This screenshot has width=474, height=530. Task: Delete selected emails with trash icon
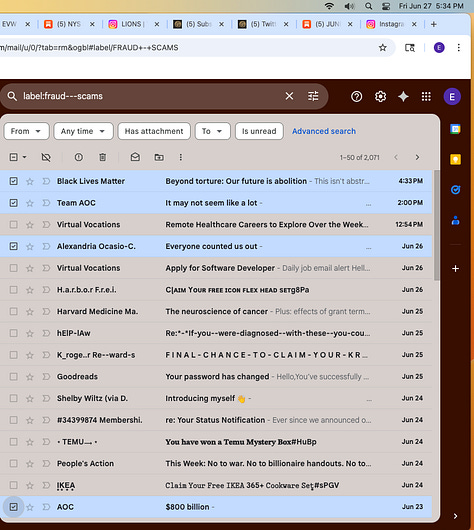pyautogui.click(x=102, y=157)
